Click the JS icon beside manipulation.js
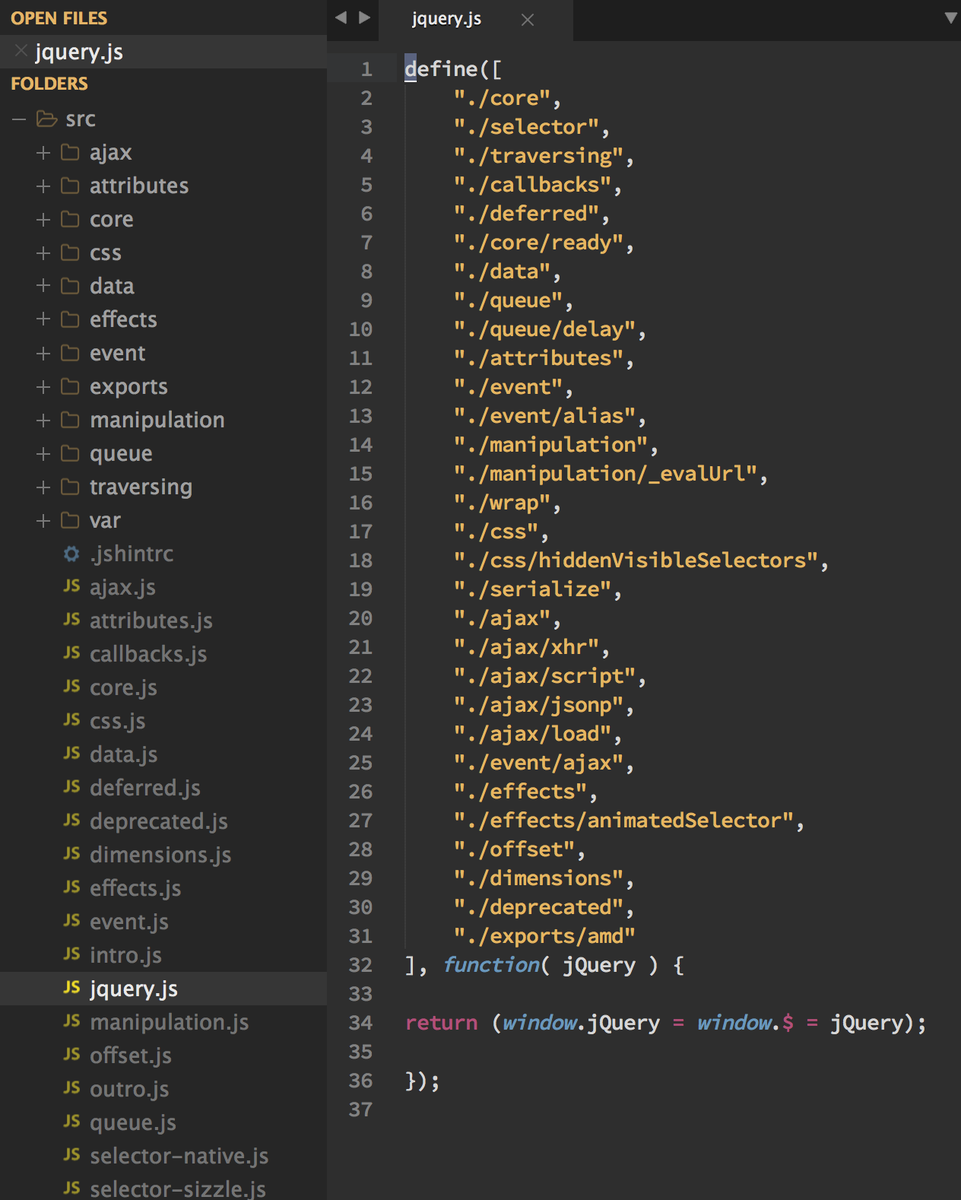Image resolution: width=961 pixels, height=1200 pixels. coord(71,1022)
